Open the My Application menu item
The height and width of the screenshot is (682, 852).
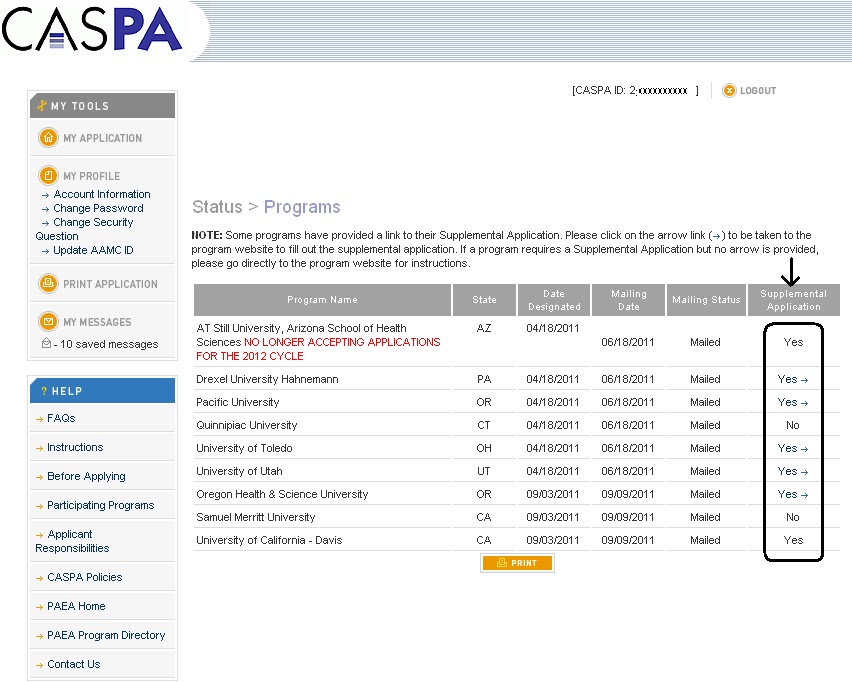(x=103, y=138)
